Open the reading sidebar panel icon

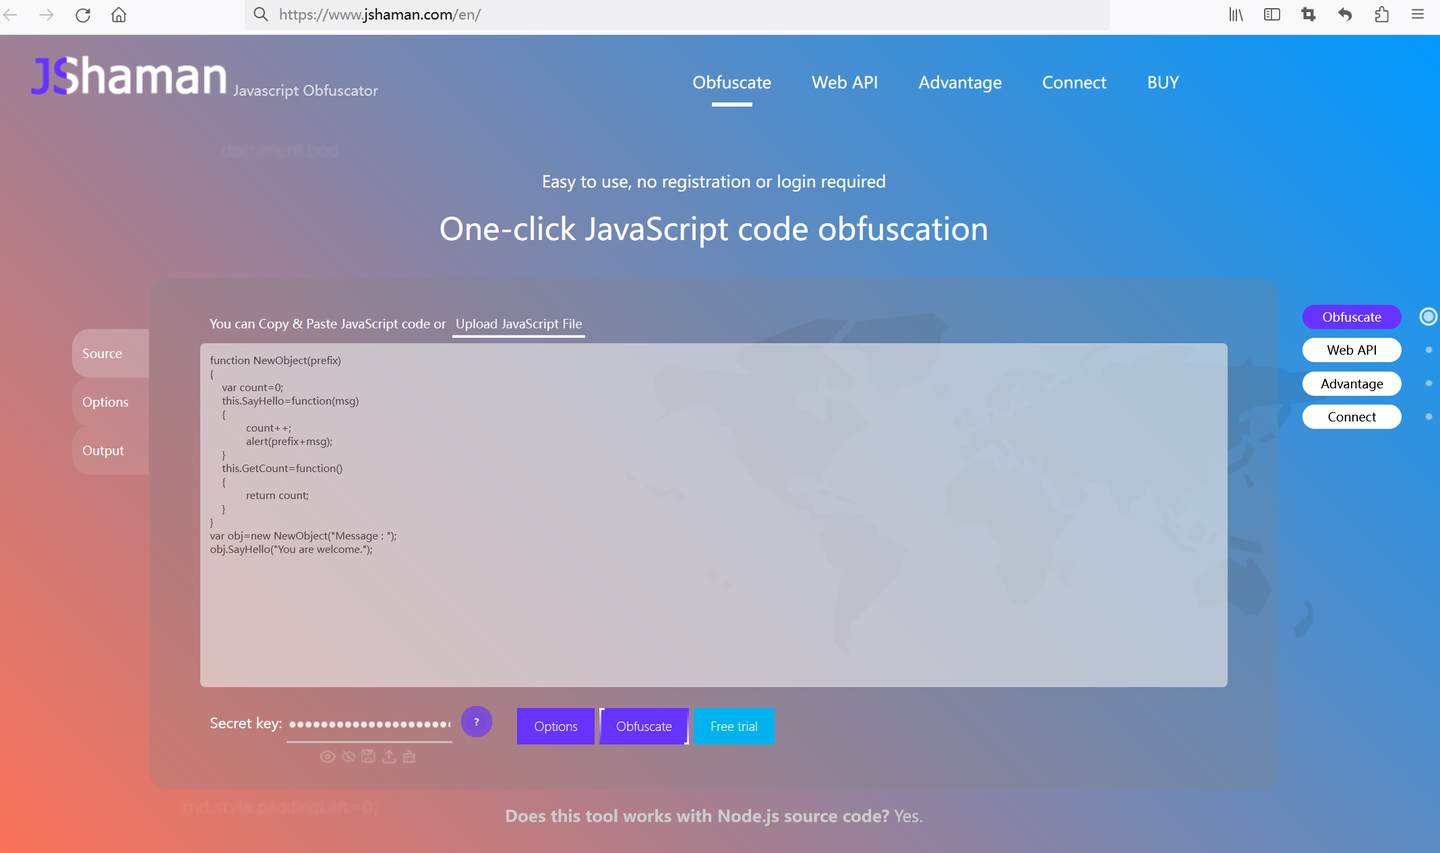(1271, 14)
